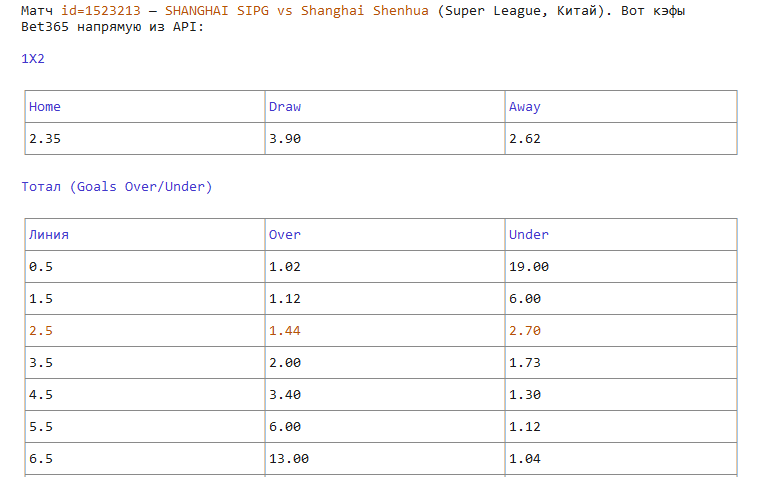This screenshot has width=761, height=477.
Task: Select the Home column header
Action: pyautogui.click(x=145, y=107)
